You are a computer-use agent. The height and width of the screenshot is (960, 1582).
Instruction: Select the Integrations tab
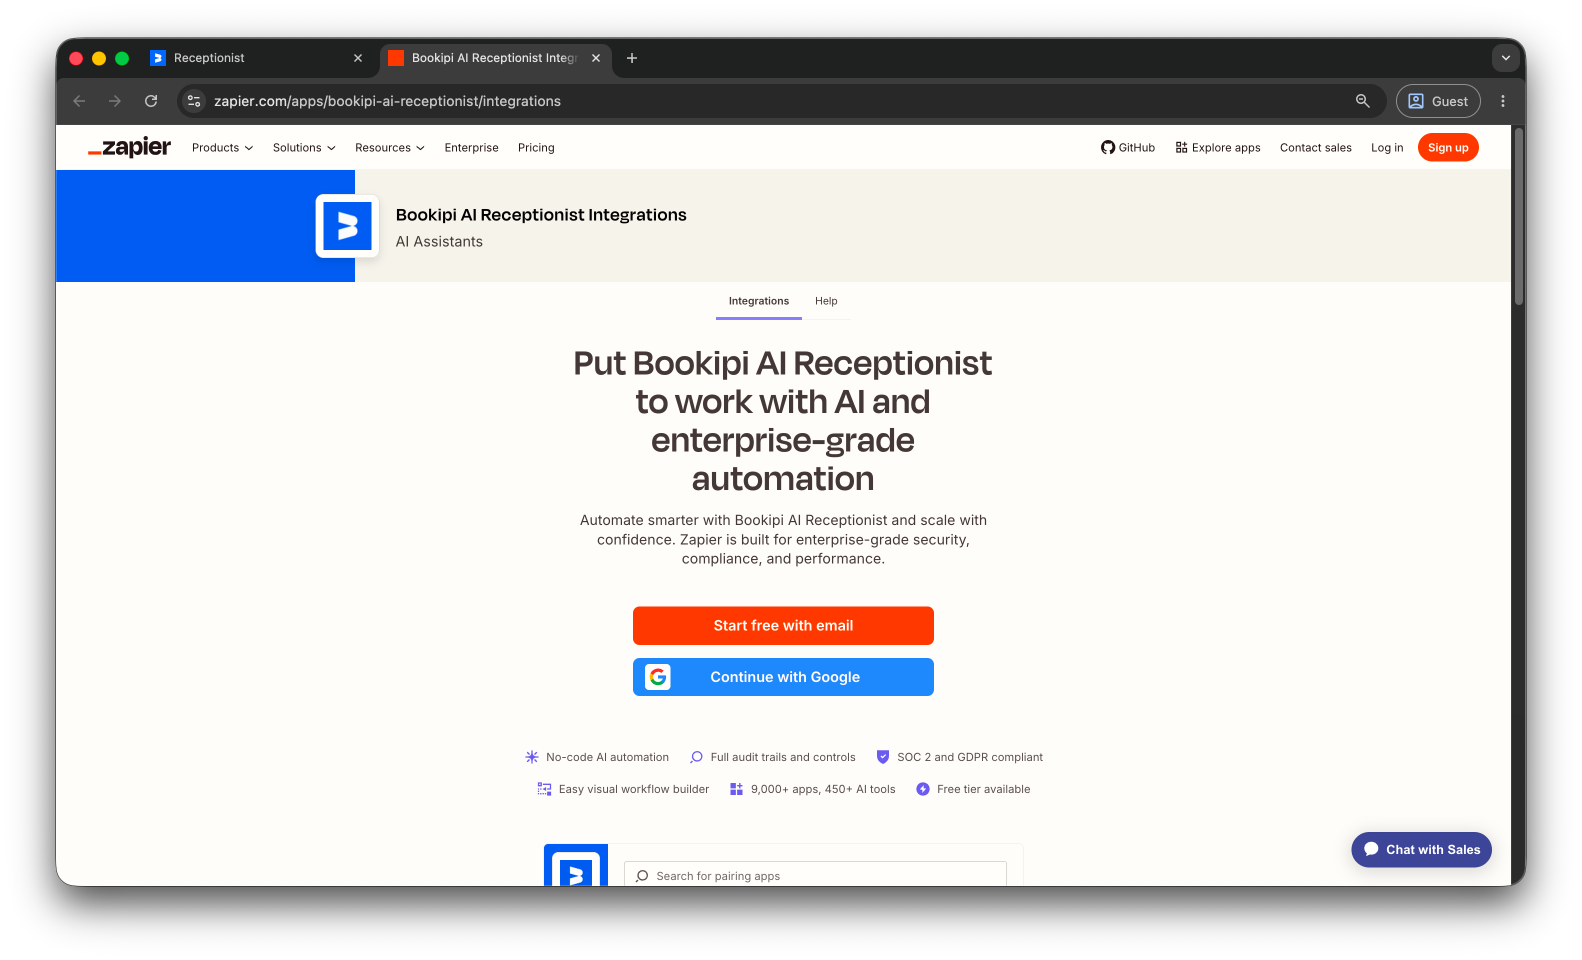point(759,301)
